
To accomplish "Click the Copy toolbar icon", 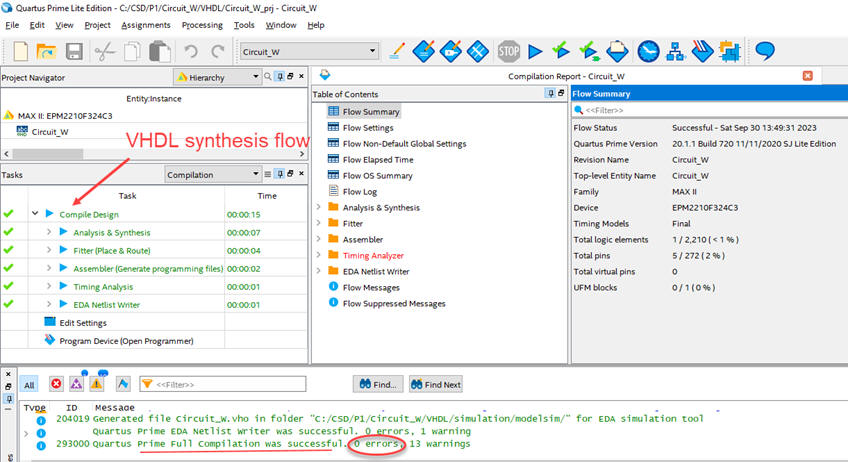I will click(132, 52).
